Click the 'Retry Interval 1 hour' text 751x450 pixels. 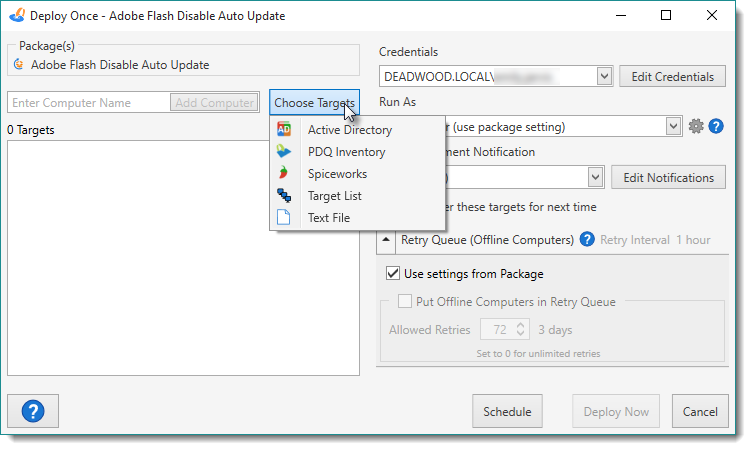655,240
